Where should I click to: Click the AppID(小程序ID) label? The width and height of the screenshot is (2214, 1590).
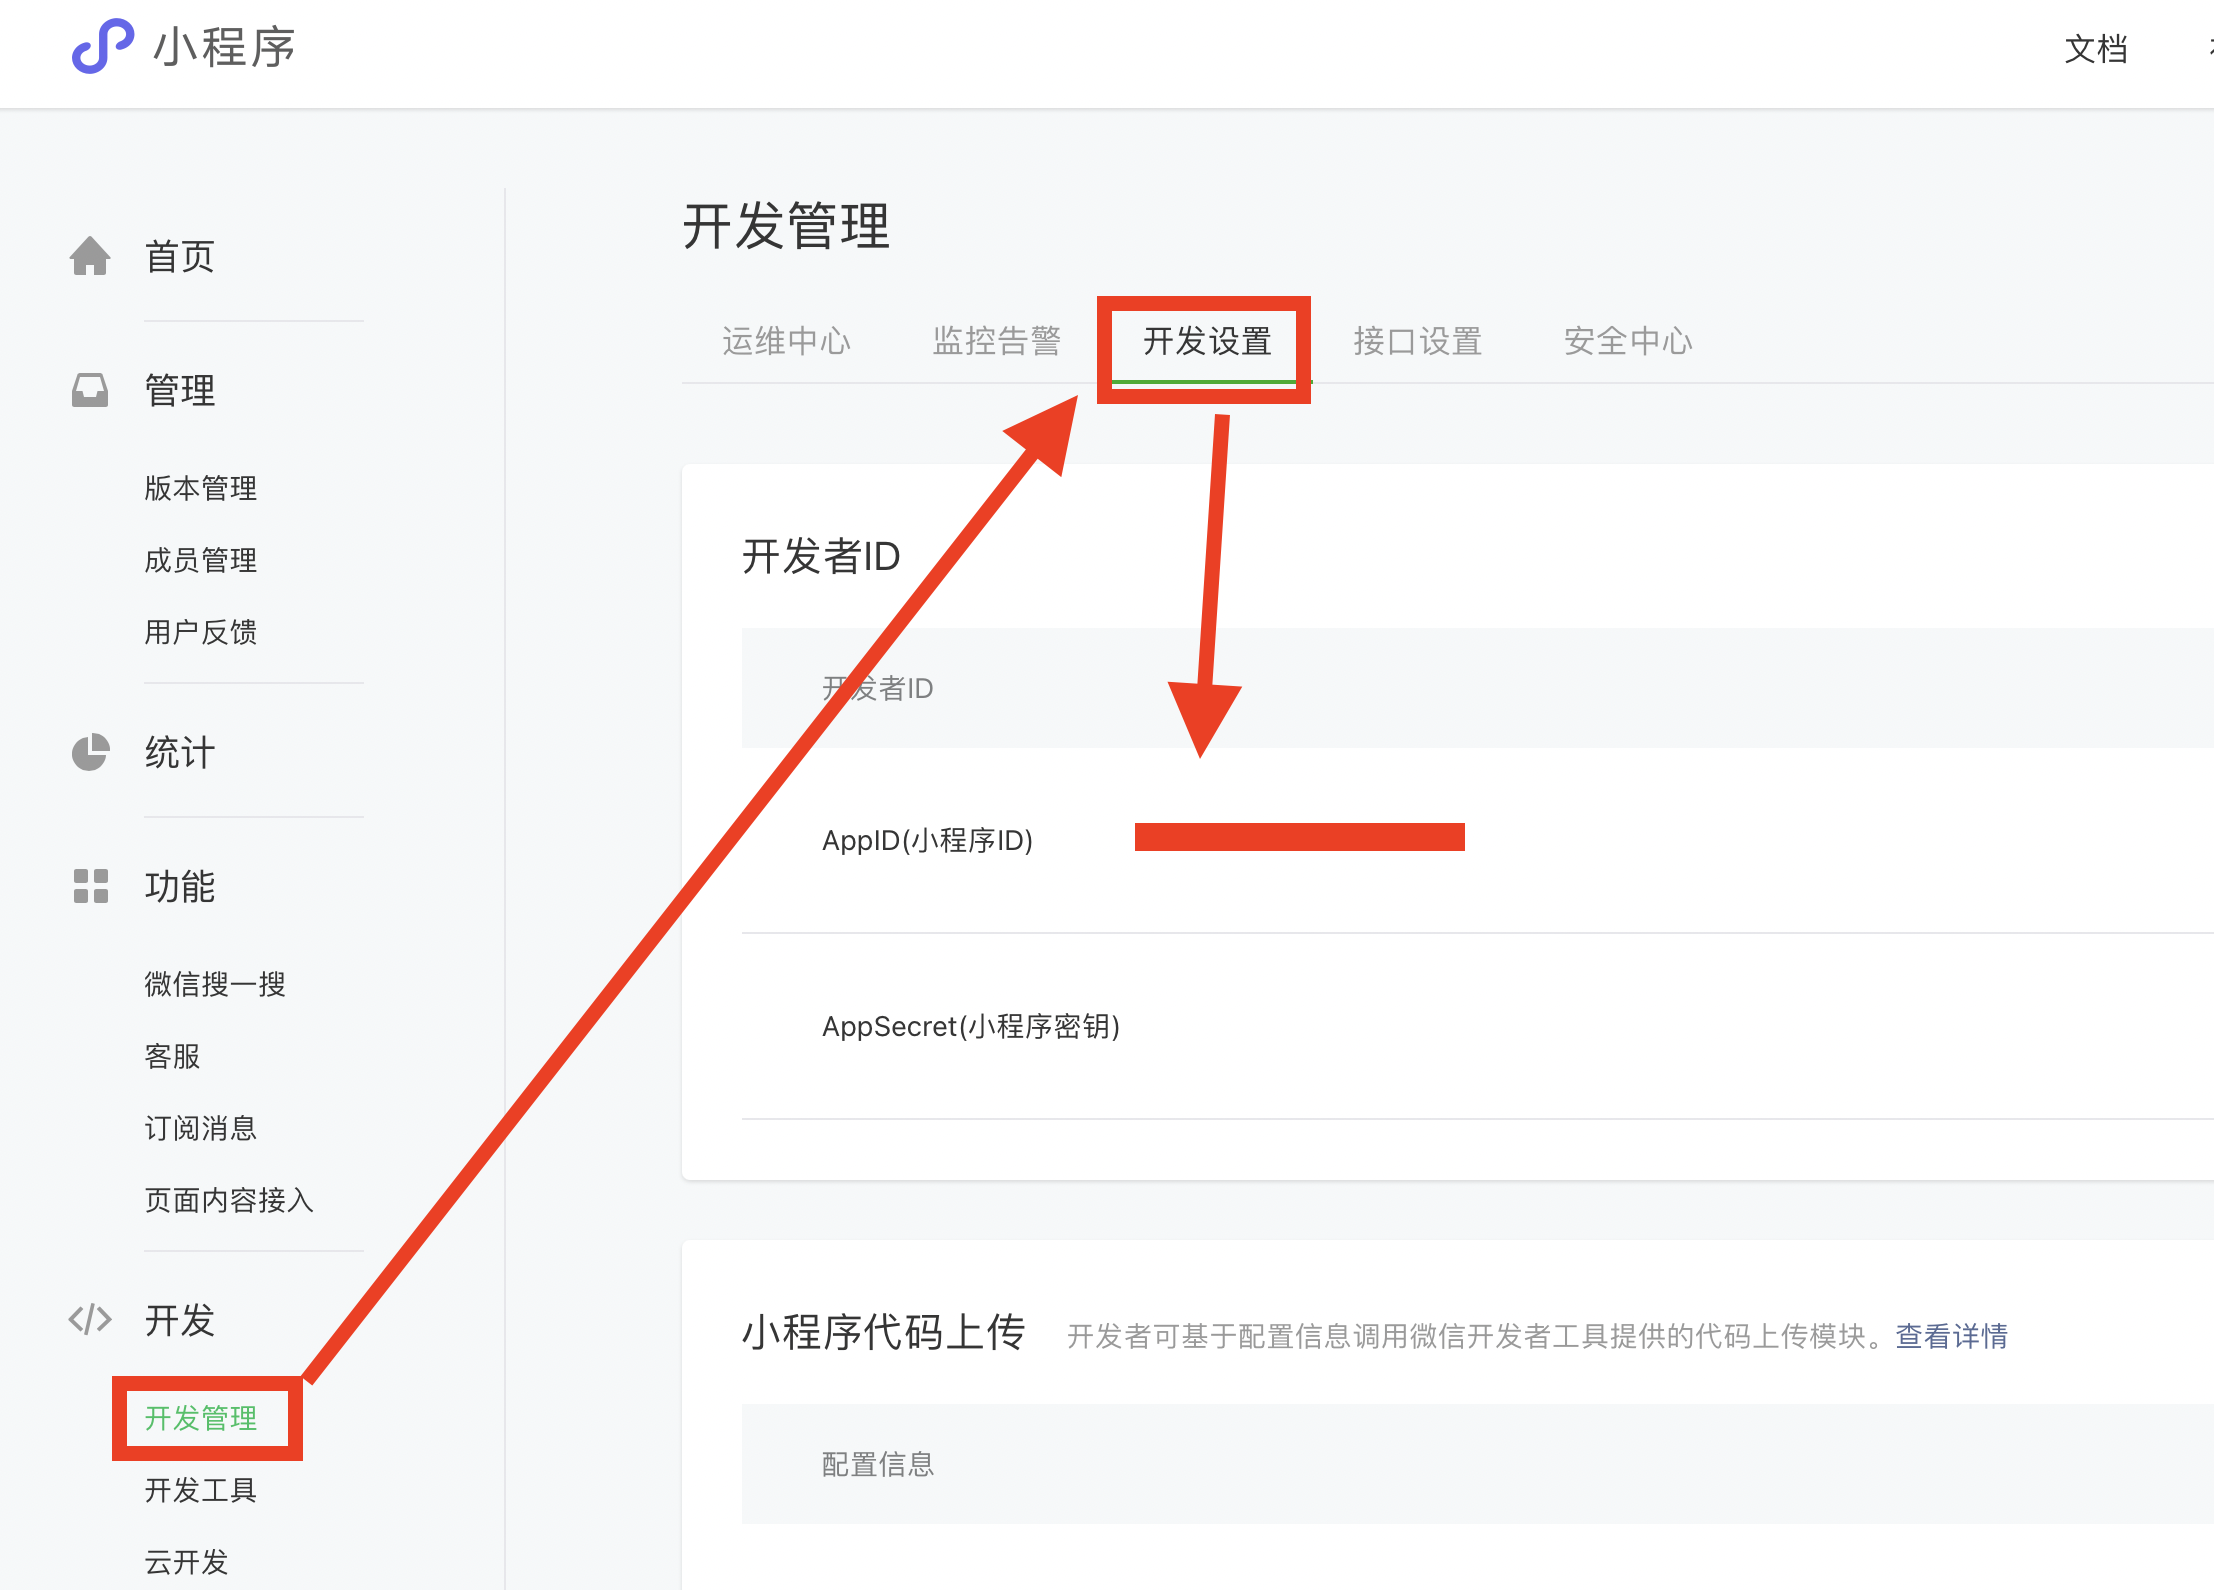tap(927, 840)
